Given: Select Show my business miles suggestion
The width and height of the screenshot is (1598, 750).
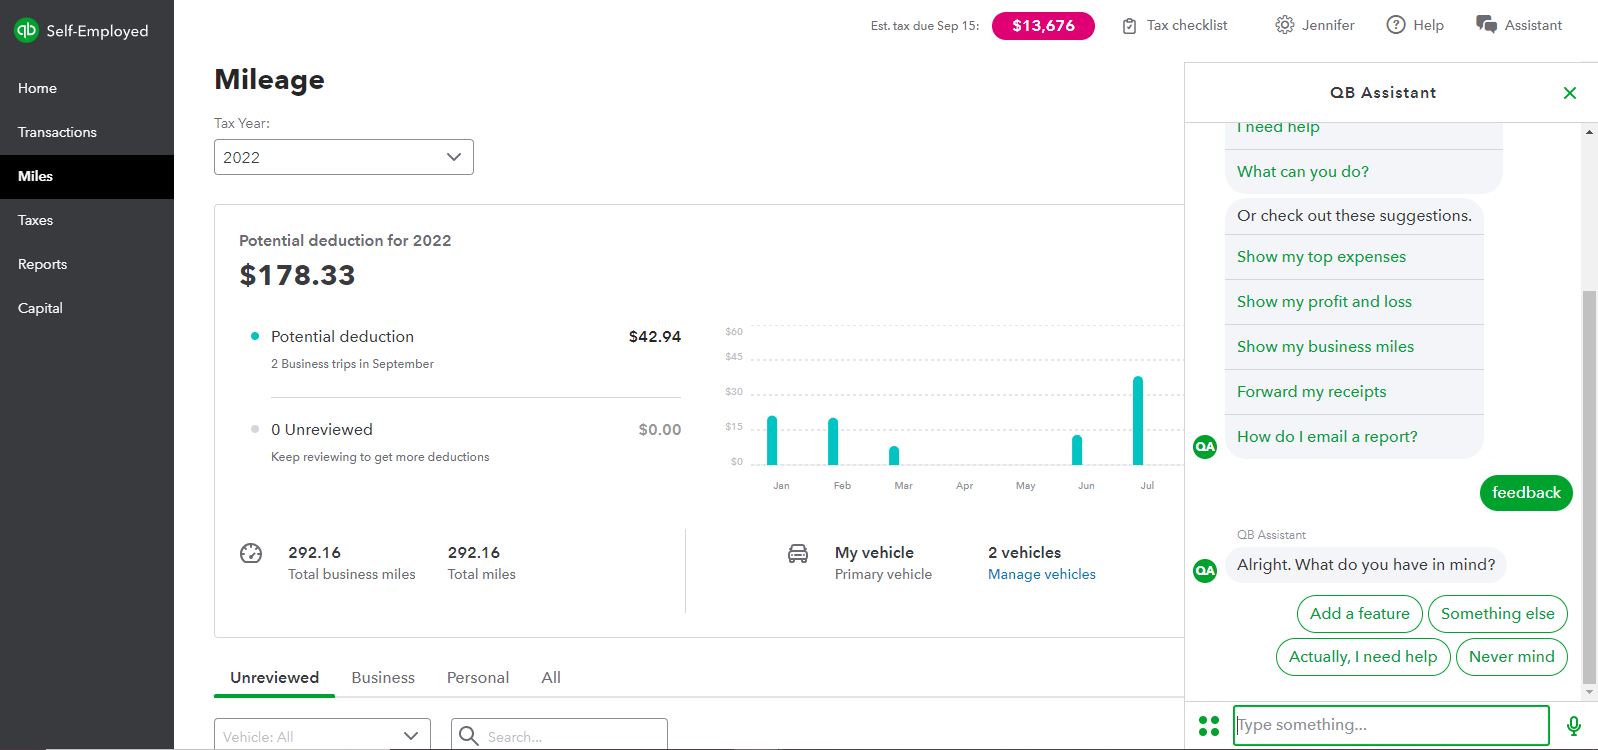Looking at the screenshot, I should click(1354, 347).
